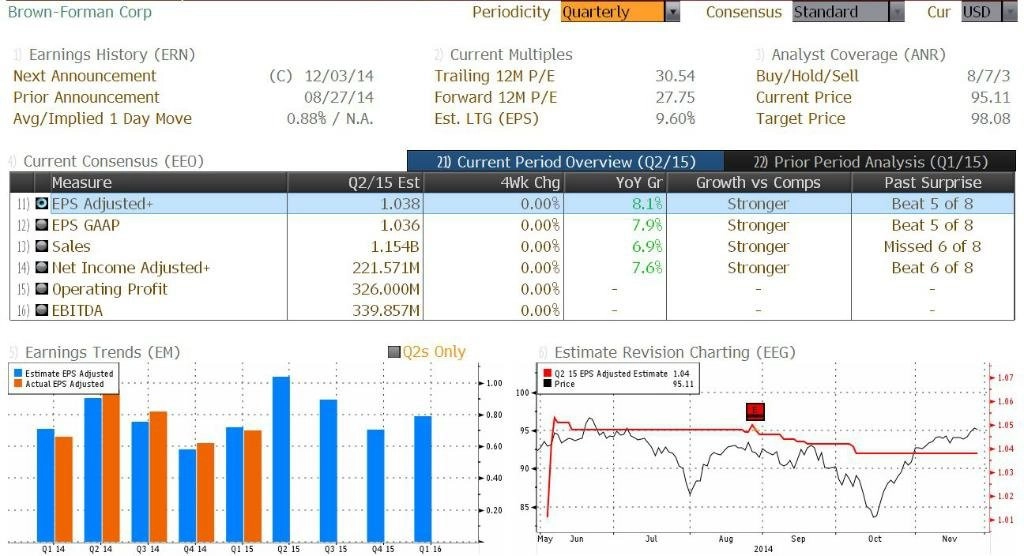Screen dimensions: 1024x556
Task: Open the Periodicity Quarterly dropdown arrow
Action: click(x=672, y=12)
